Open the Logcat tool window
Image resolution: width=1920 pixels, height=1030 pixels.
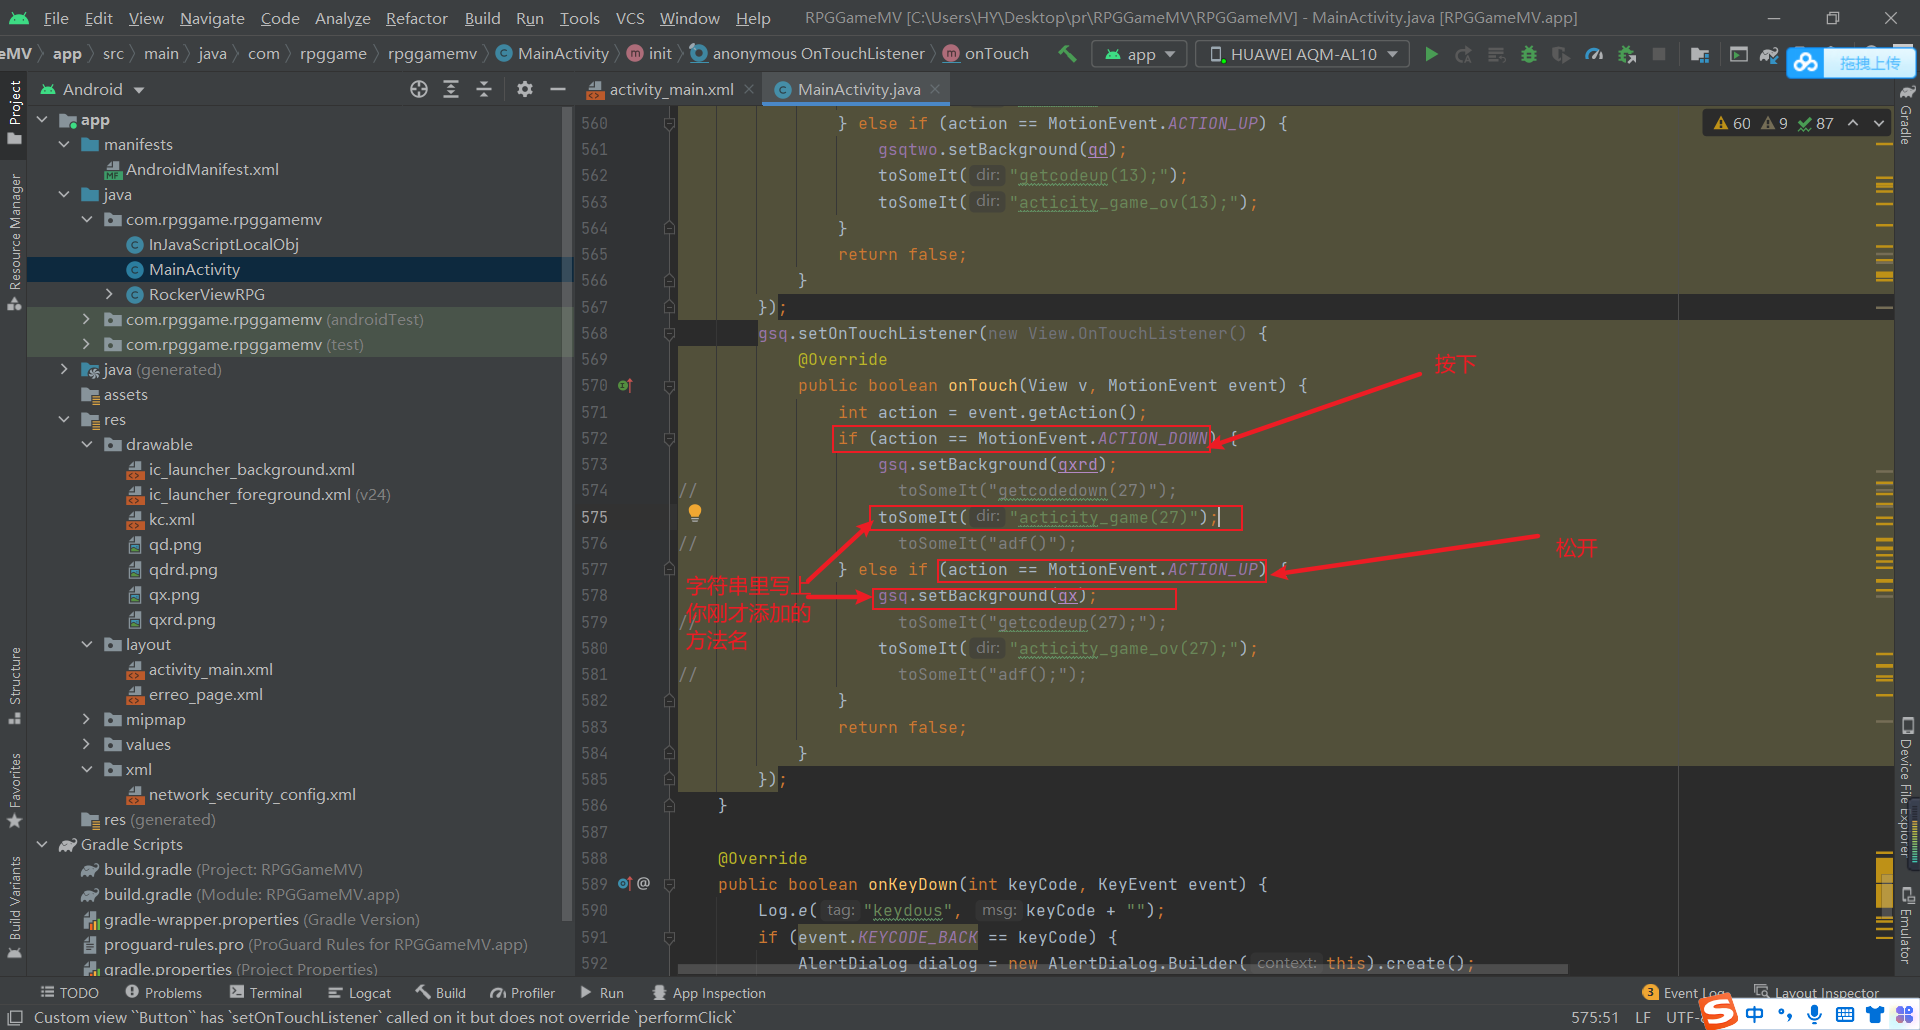(360, 993)
